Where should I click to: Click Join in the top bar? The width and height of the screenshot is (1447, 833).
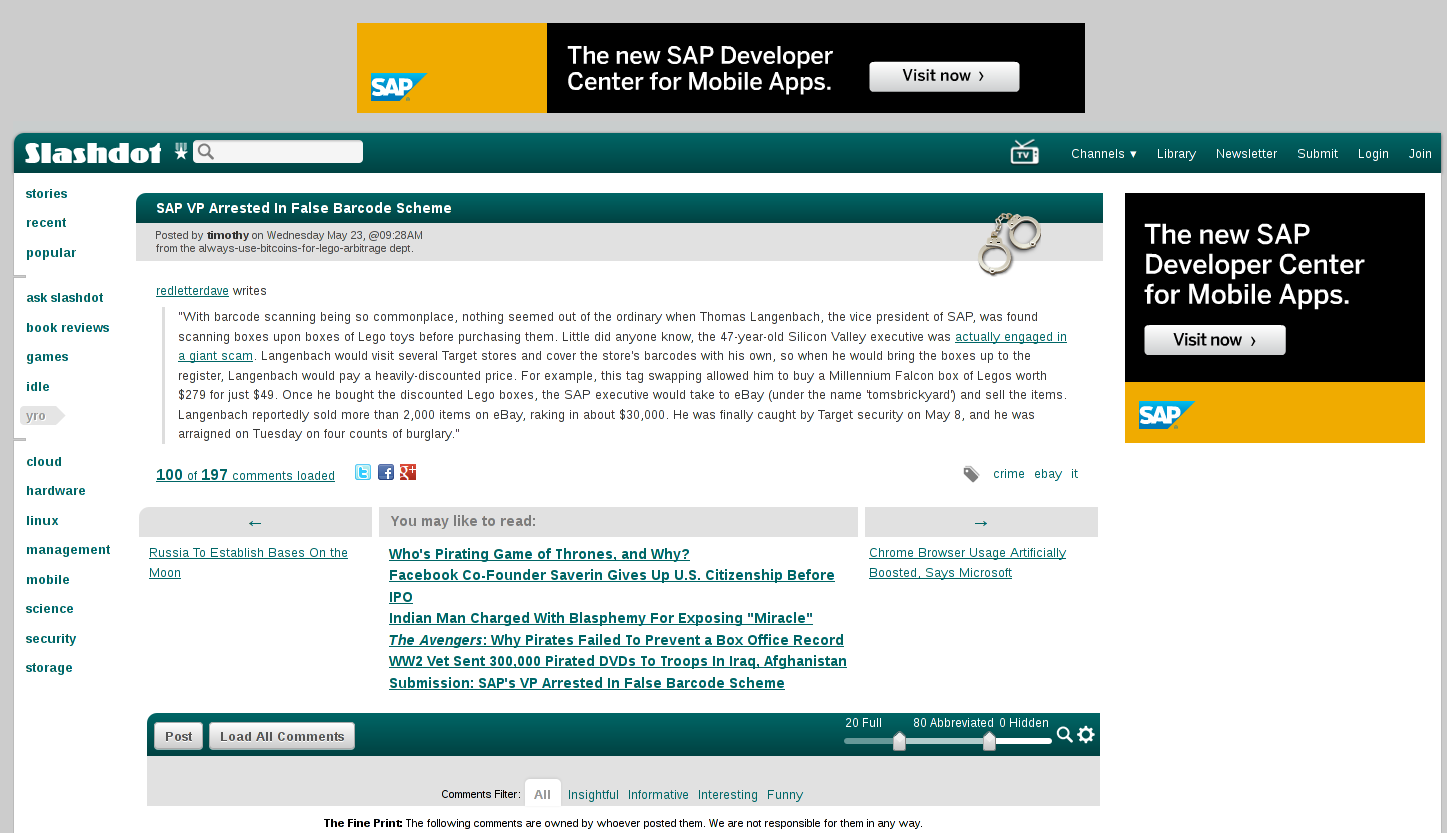coord(1420,154)
